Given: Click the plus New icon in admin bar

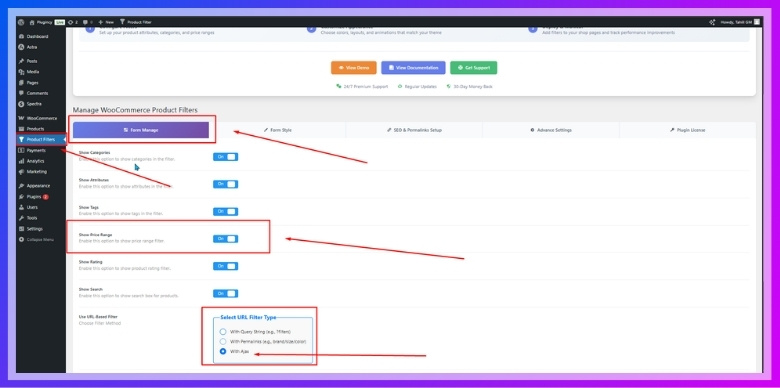Looking at the screenshot, I should pos(100,22).
